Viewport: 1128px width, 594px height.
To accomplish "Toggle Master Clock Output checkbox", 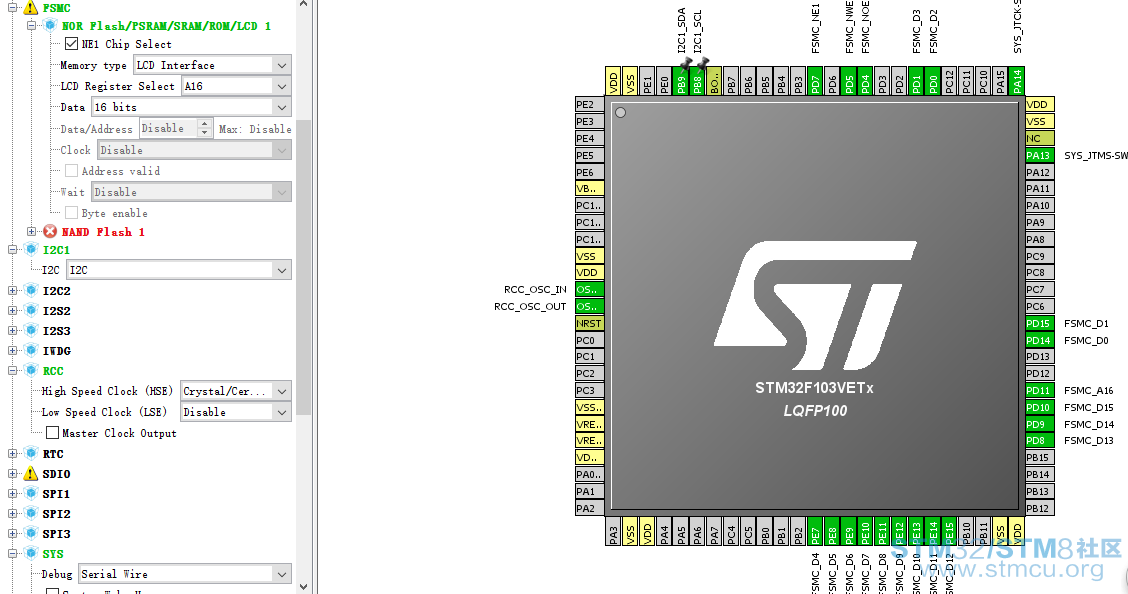I will pyautogui.click(x=53, y=433).
